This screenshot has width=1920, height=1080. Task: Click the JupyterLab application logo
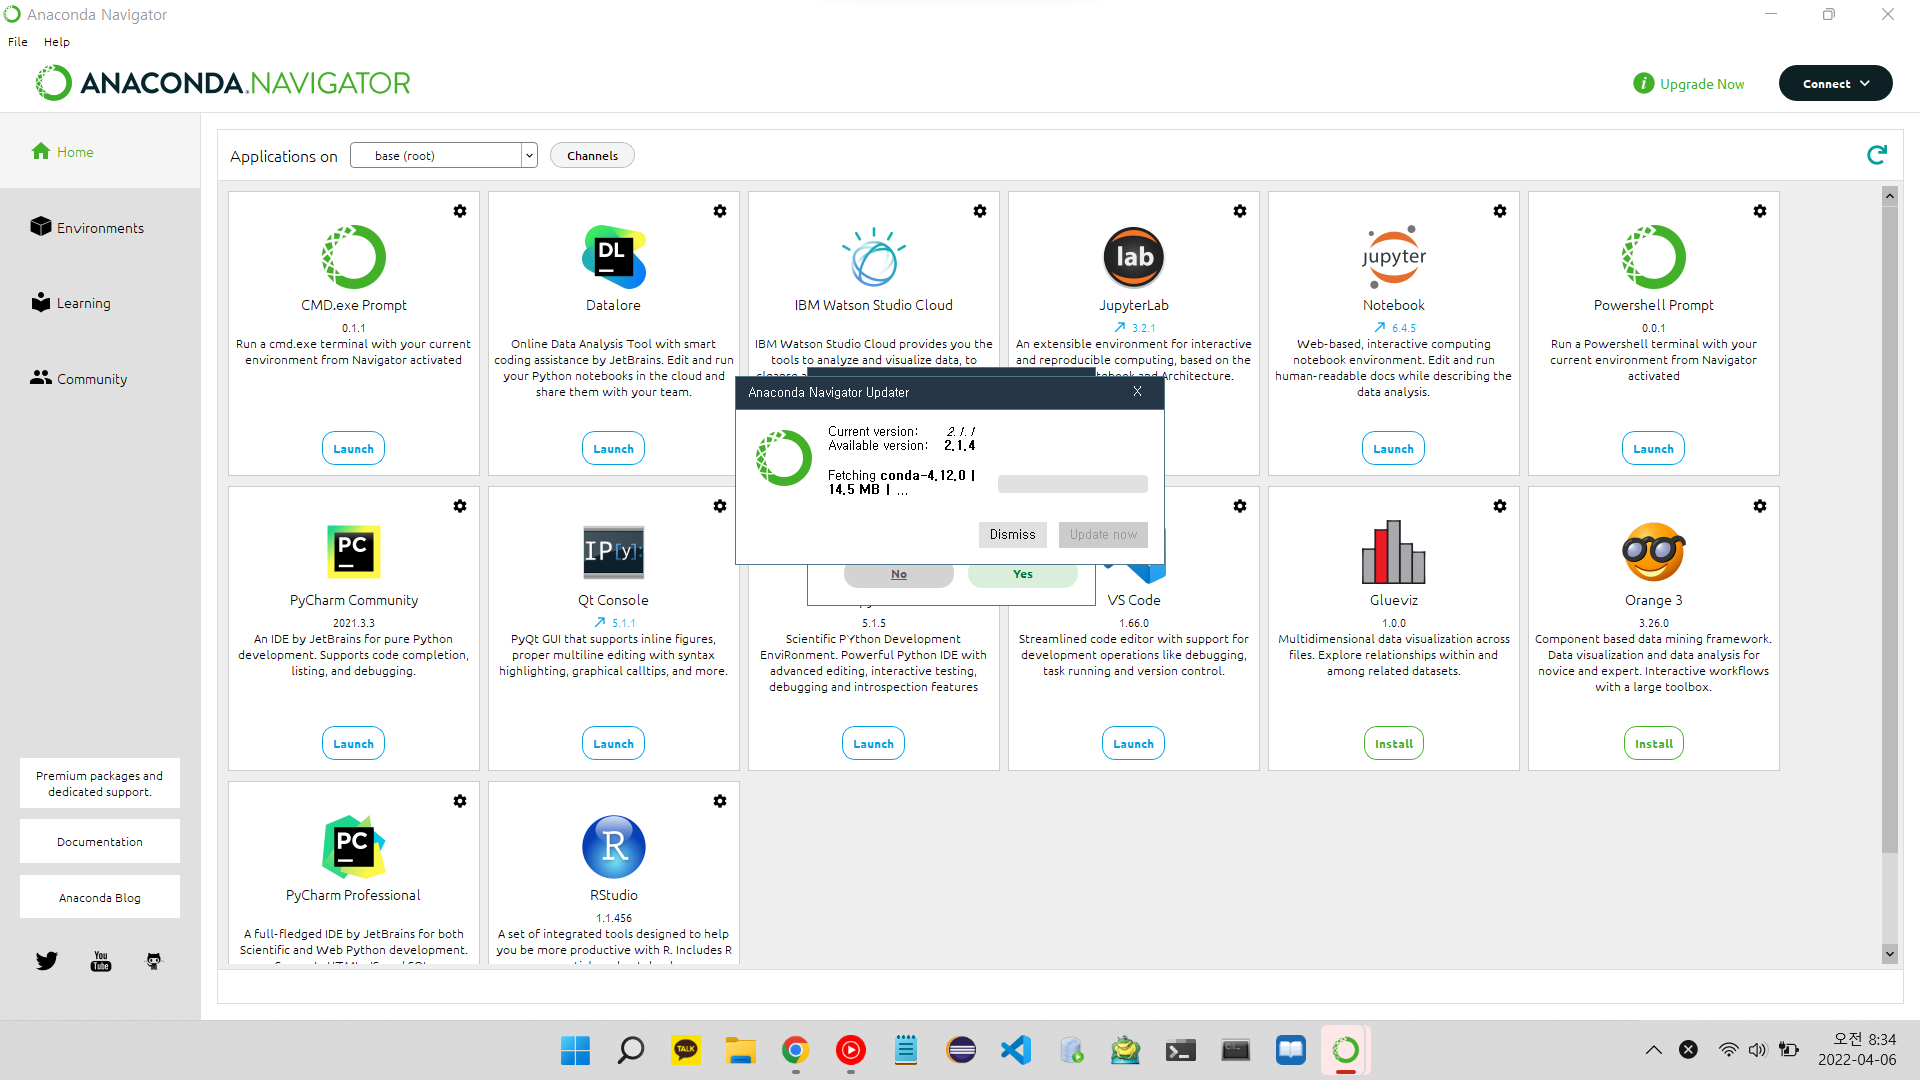[1134, 257]
